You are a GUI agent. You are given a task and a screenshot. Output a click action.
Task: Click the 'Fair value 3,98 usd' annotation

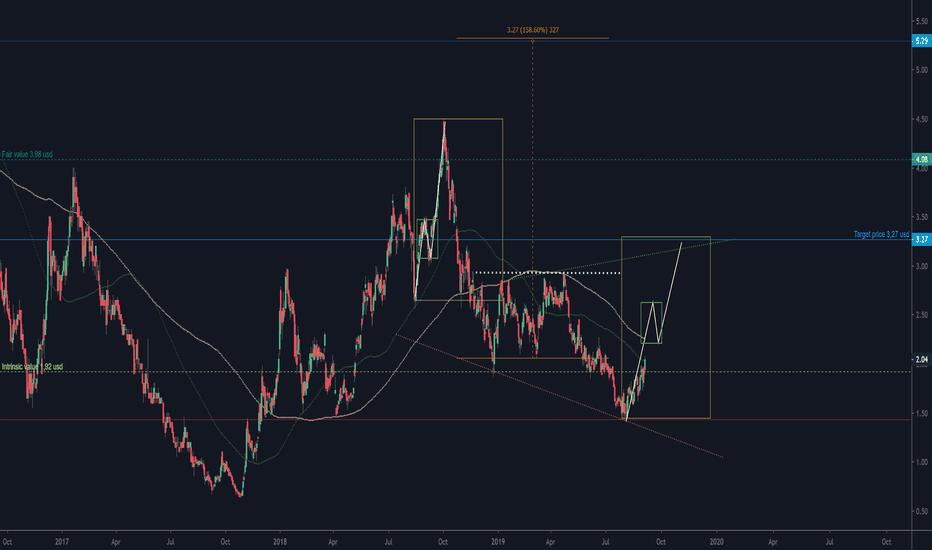(x=27, y=154)
